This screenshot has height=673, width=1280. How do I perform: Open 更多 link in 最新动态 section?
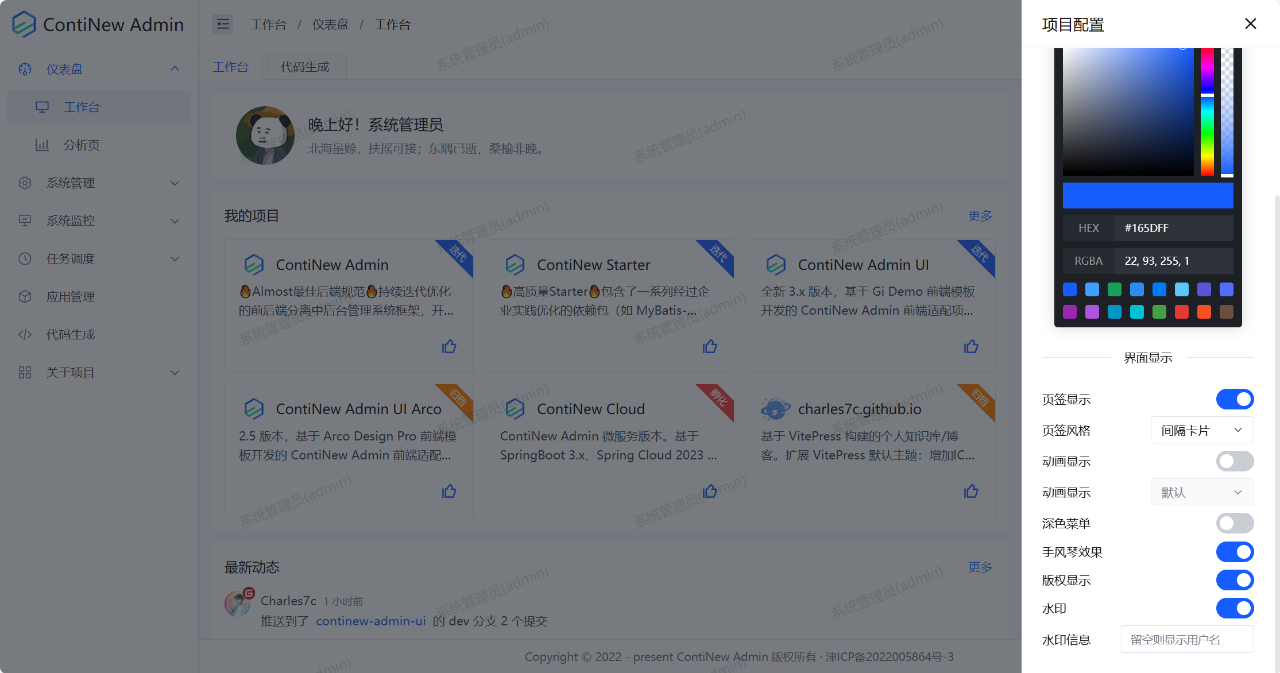(980, 568)
